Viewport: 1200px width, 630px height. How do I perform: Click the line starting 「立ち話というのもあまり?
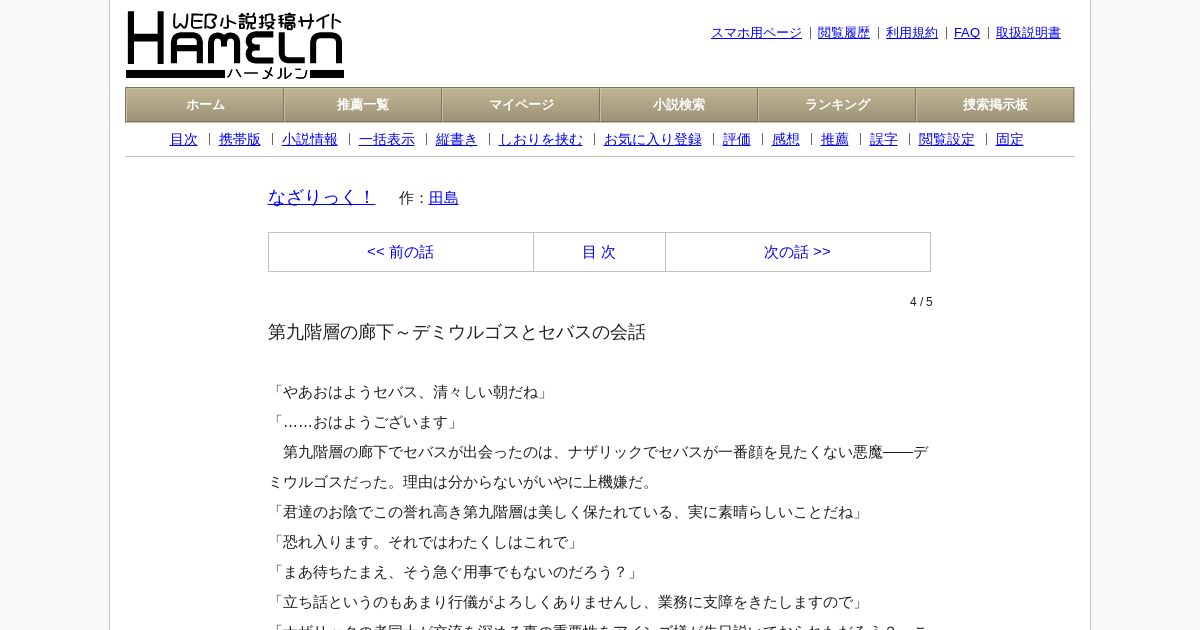point(567,602)
